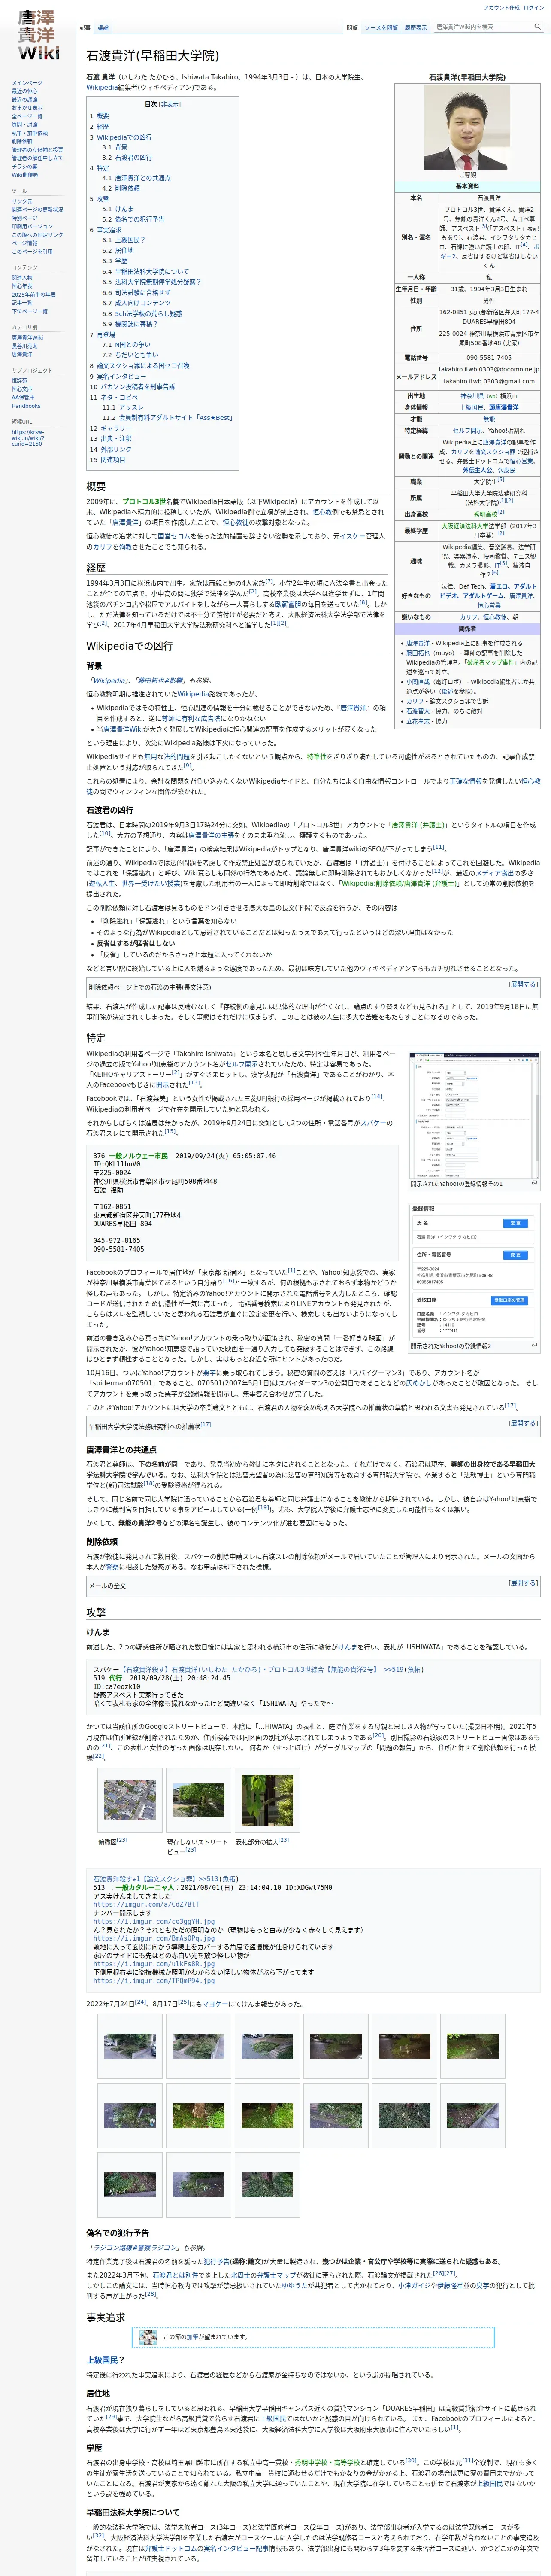551x2576 pixels.
Task: Open sidebar link Handbooks
Action: pos(26,406)
